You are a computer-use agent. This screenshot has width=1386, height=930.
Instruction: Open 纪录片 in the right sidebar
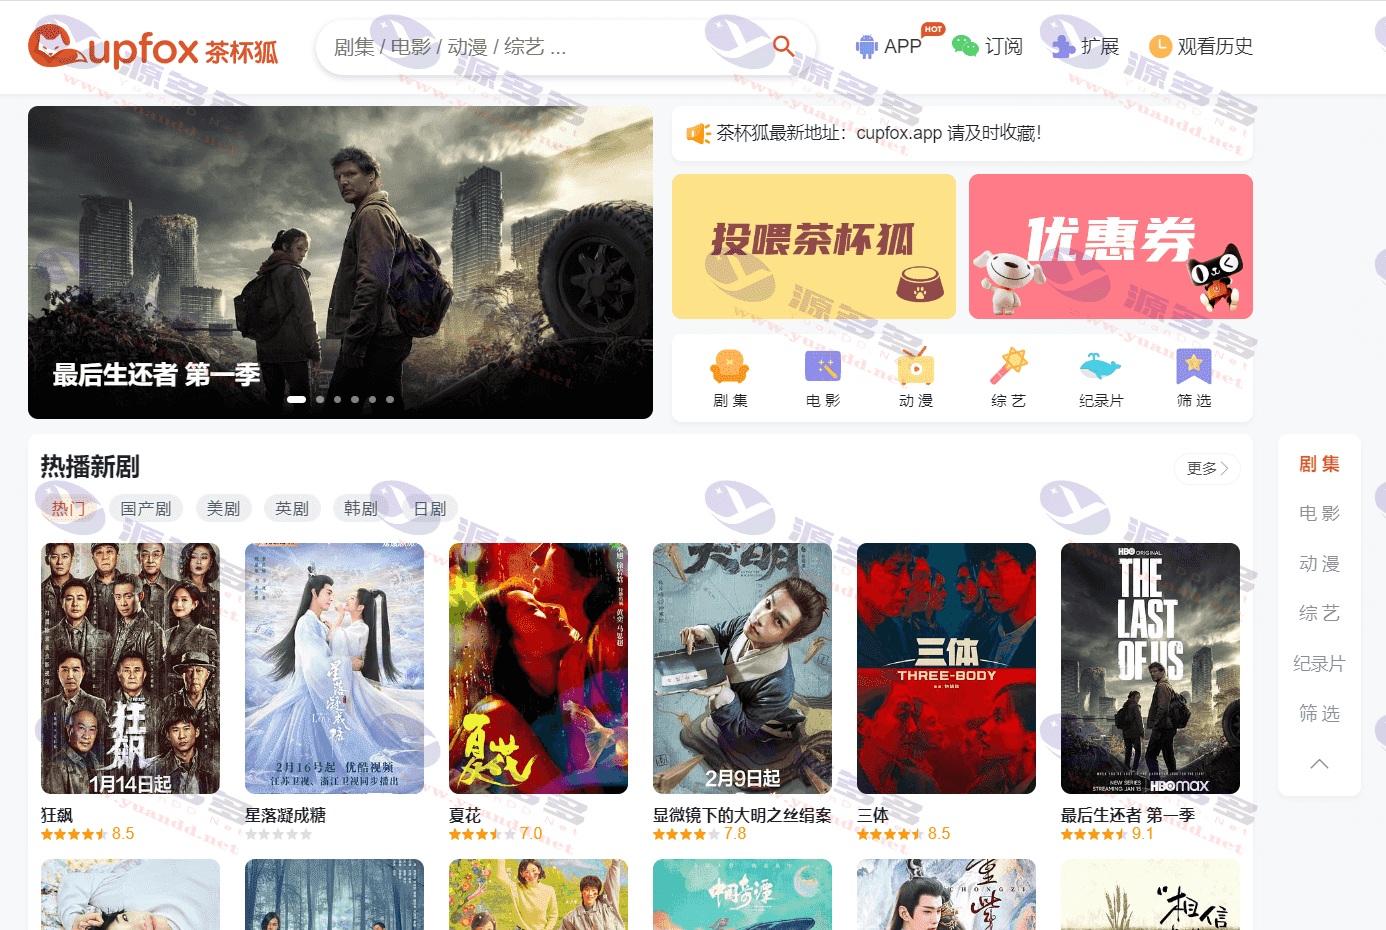tap(1319, 664)
